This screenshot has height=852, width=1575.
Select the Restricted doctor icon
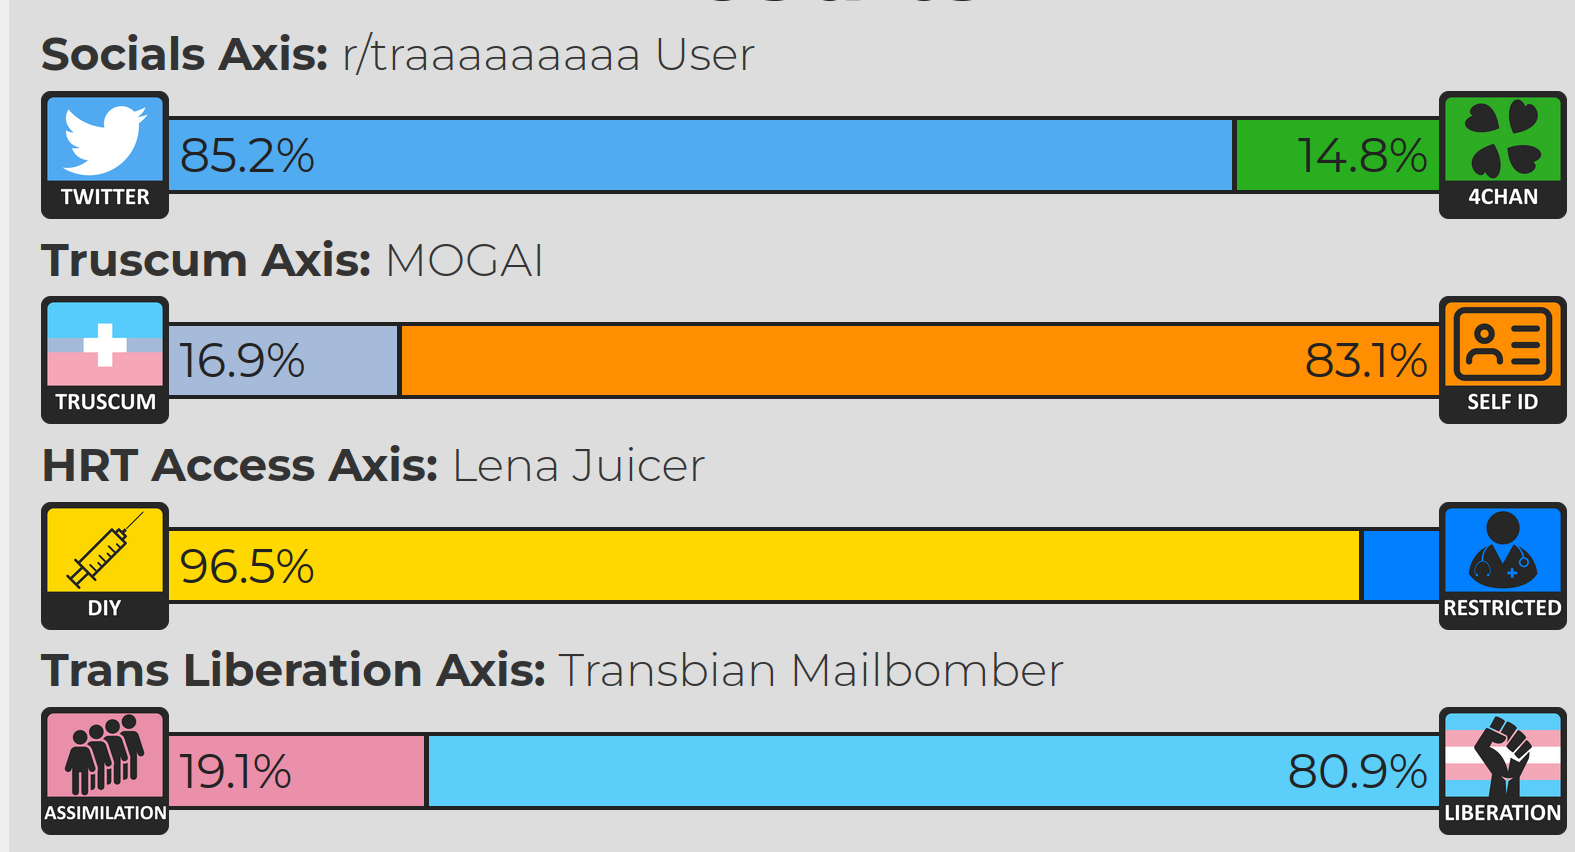tap(1502, 550)
